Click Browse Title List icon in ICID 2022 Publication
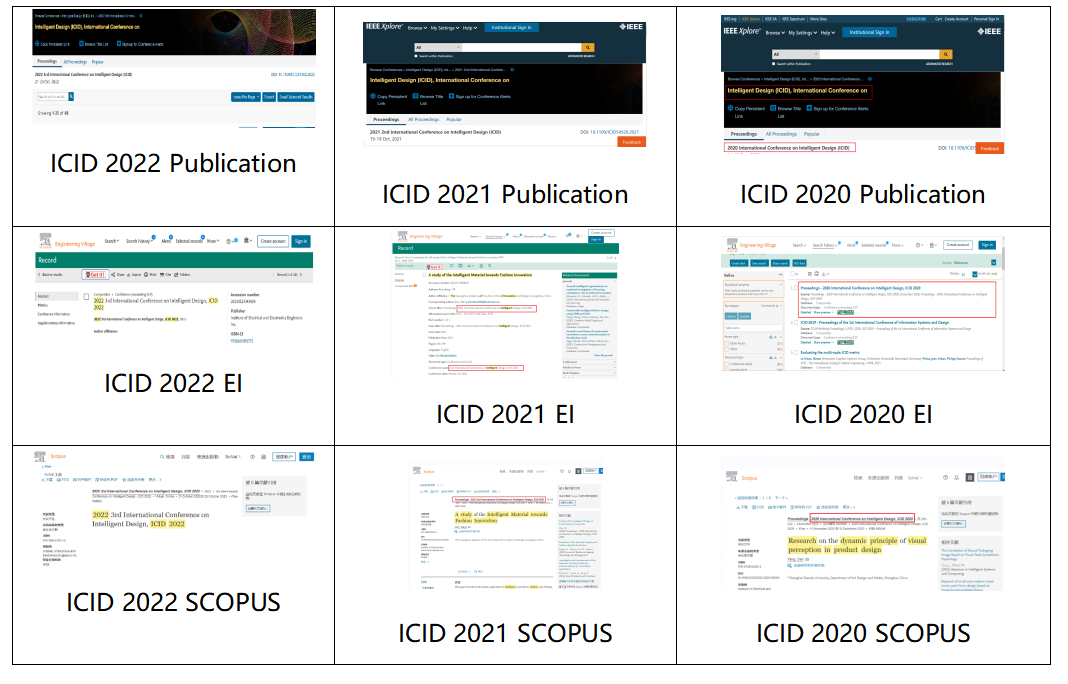The width and height of the screenshot is (1068, 684). point(81,44)
